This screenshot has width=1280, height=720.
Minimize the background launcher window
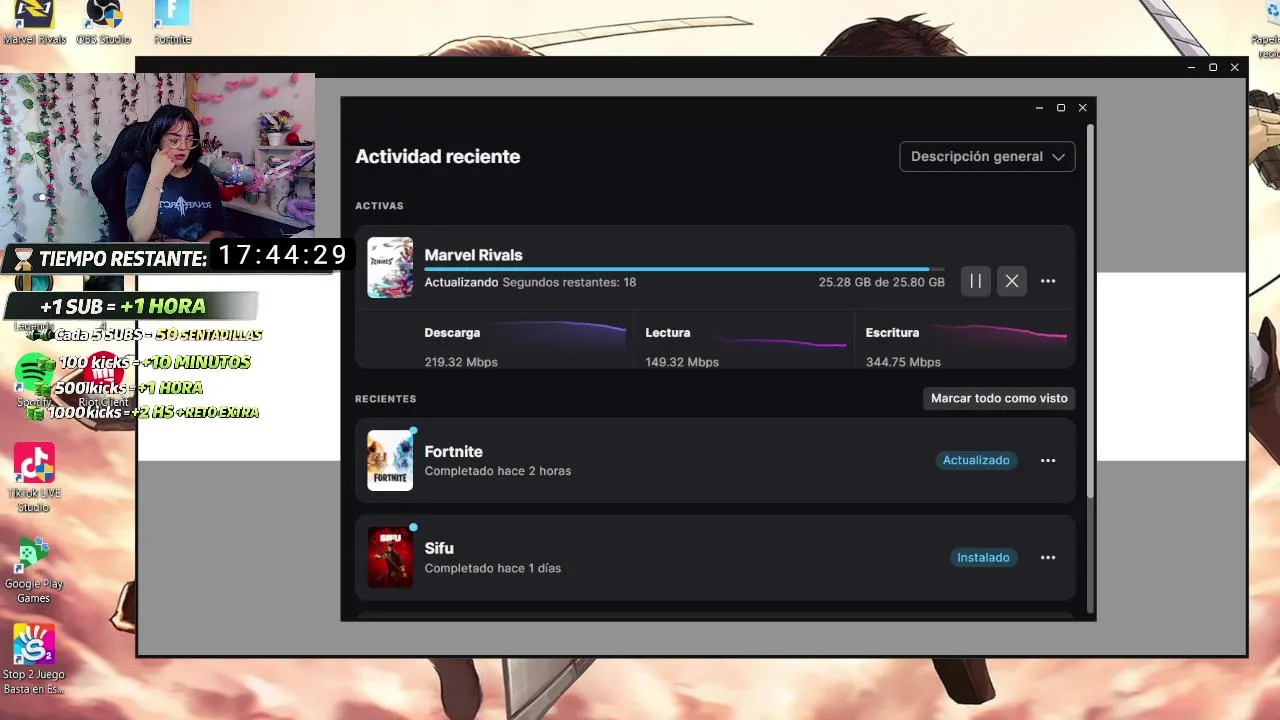tap(1191, 67)
